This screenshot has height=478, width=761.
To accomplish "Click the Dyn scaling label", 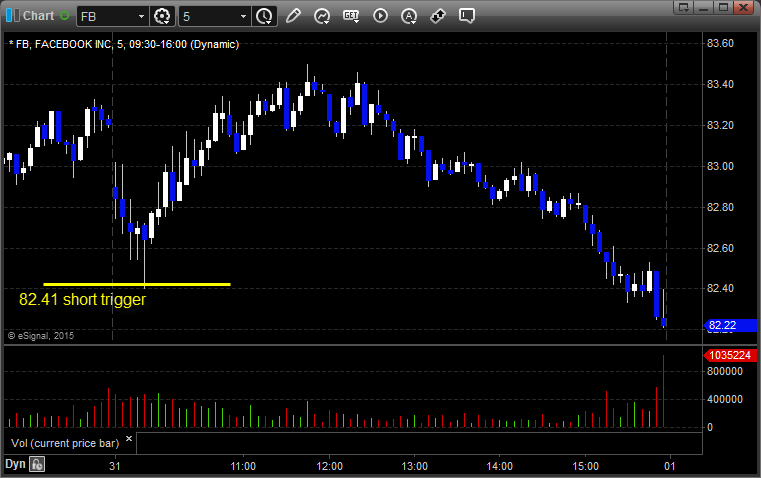I will pos(15,464).
